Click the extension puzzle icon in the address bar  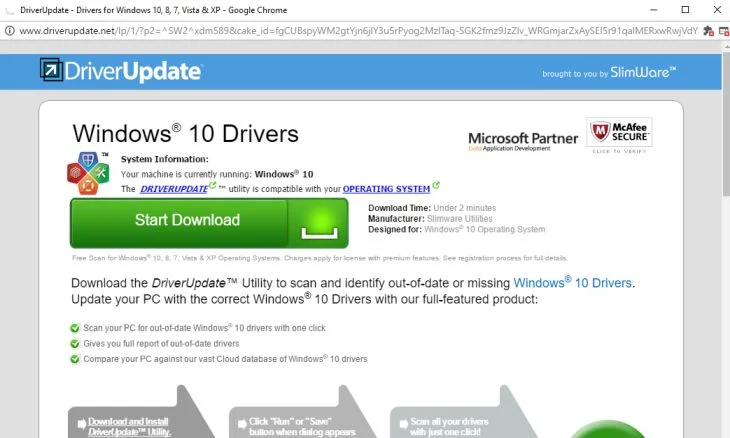click(708, 31)
